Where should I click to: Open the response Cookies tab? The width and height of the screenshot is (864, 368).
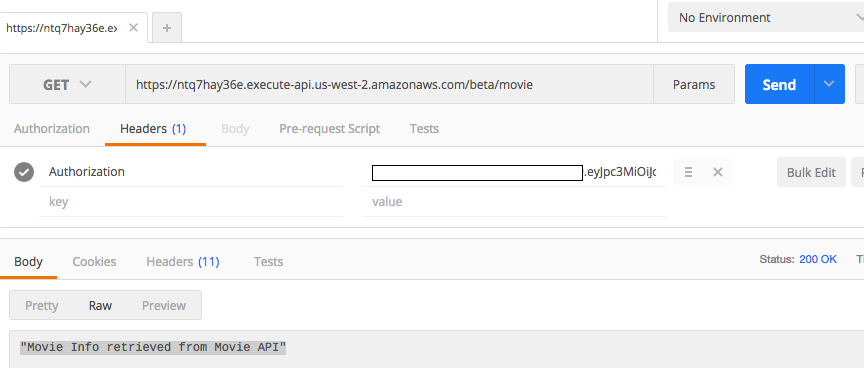(94, 262)
